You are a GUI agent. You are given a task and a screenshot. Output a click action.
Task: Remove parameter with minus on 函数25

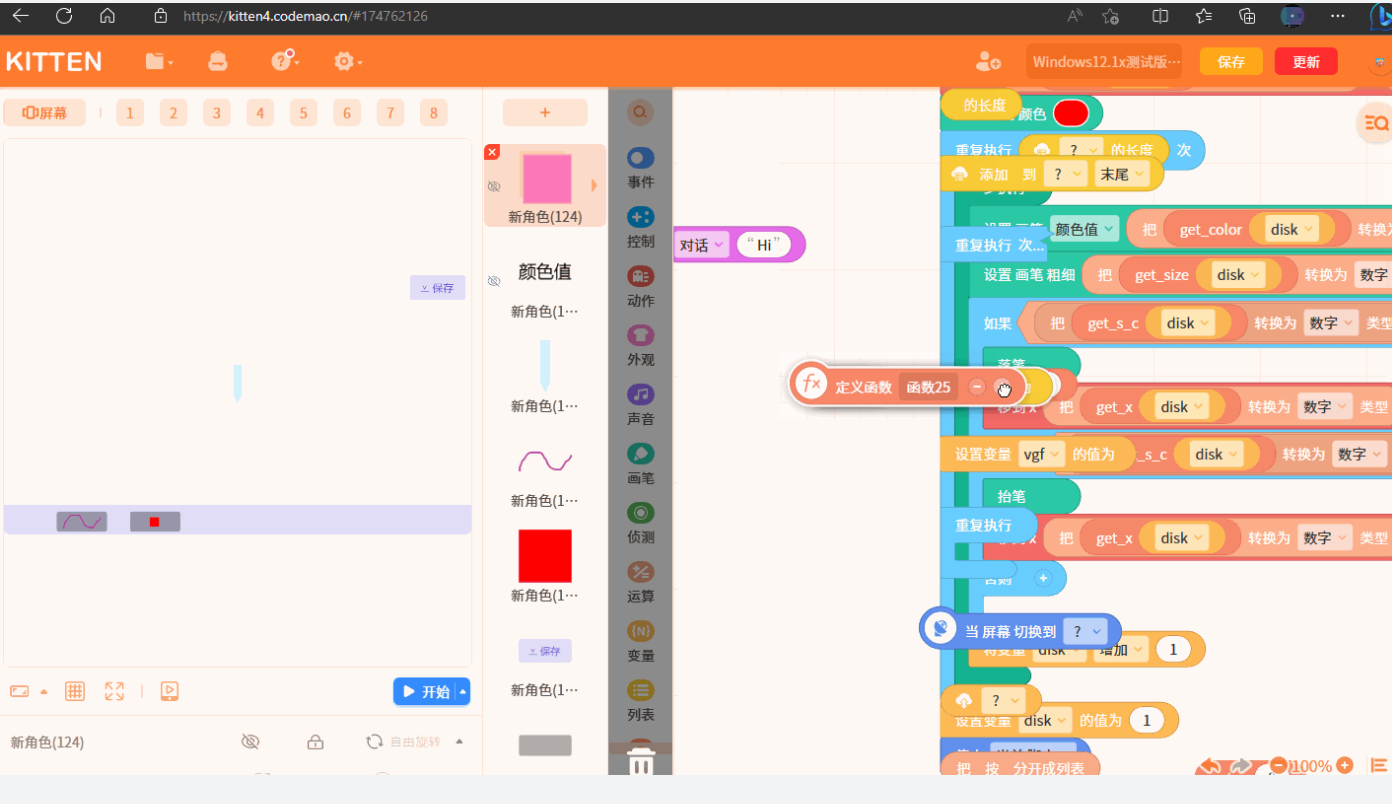pos(977,387)
